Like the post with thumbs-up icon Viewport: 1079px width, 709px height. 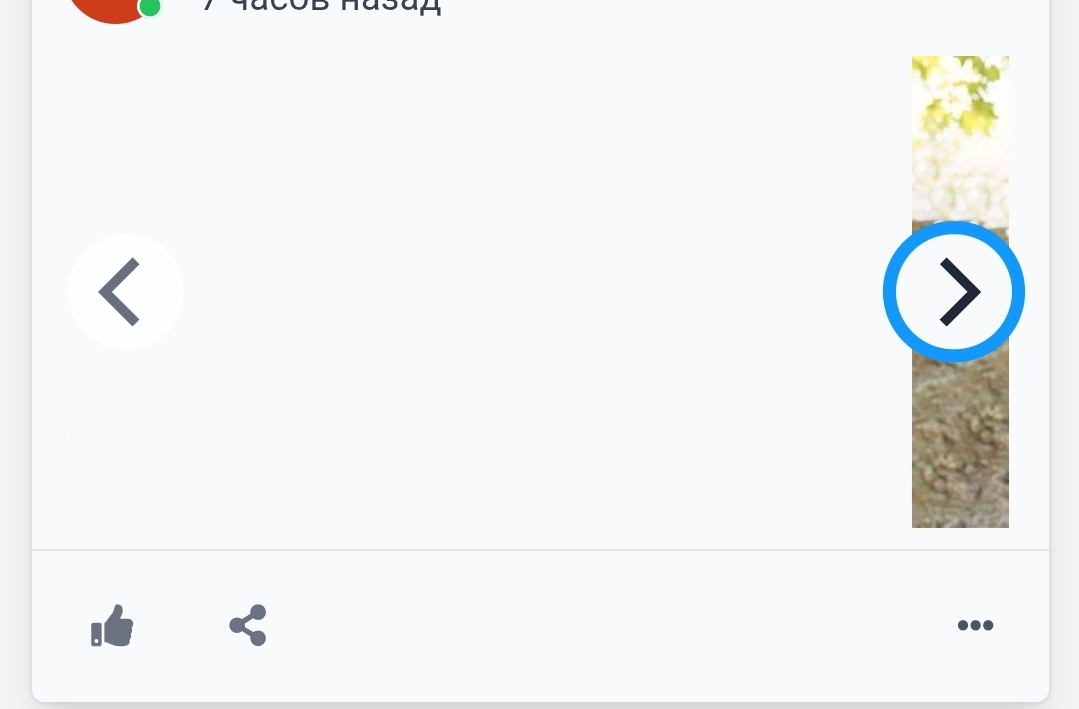point(112,626)
